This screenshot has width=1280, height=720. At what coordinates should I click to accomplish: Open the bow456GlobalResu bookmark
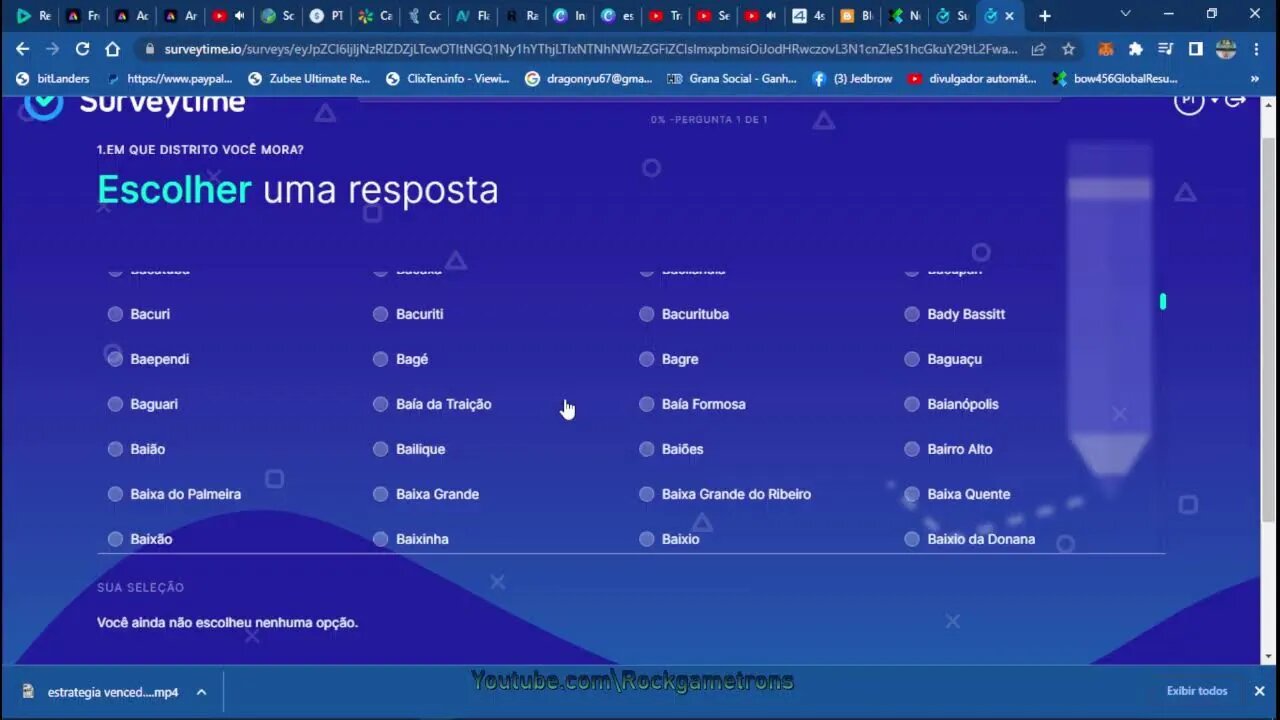click(1115, 78)
